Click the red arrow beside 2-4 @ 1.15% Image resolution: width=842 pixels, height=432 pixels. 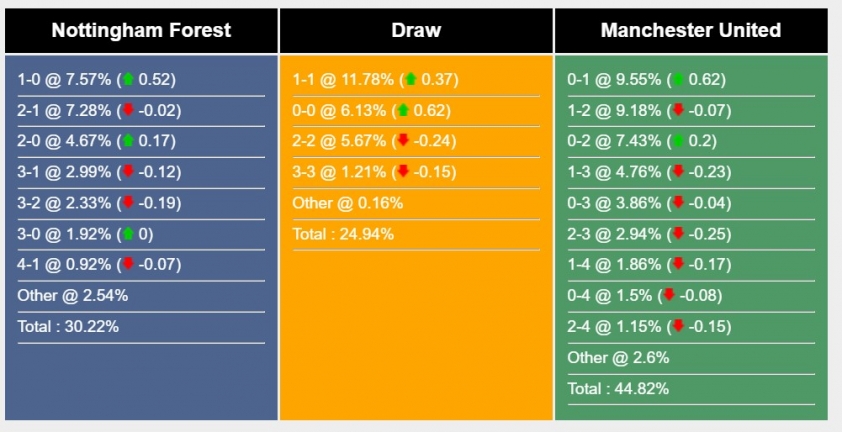pos(678,326)
